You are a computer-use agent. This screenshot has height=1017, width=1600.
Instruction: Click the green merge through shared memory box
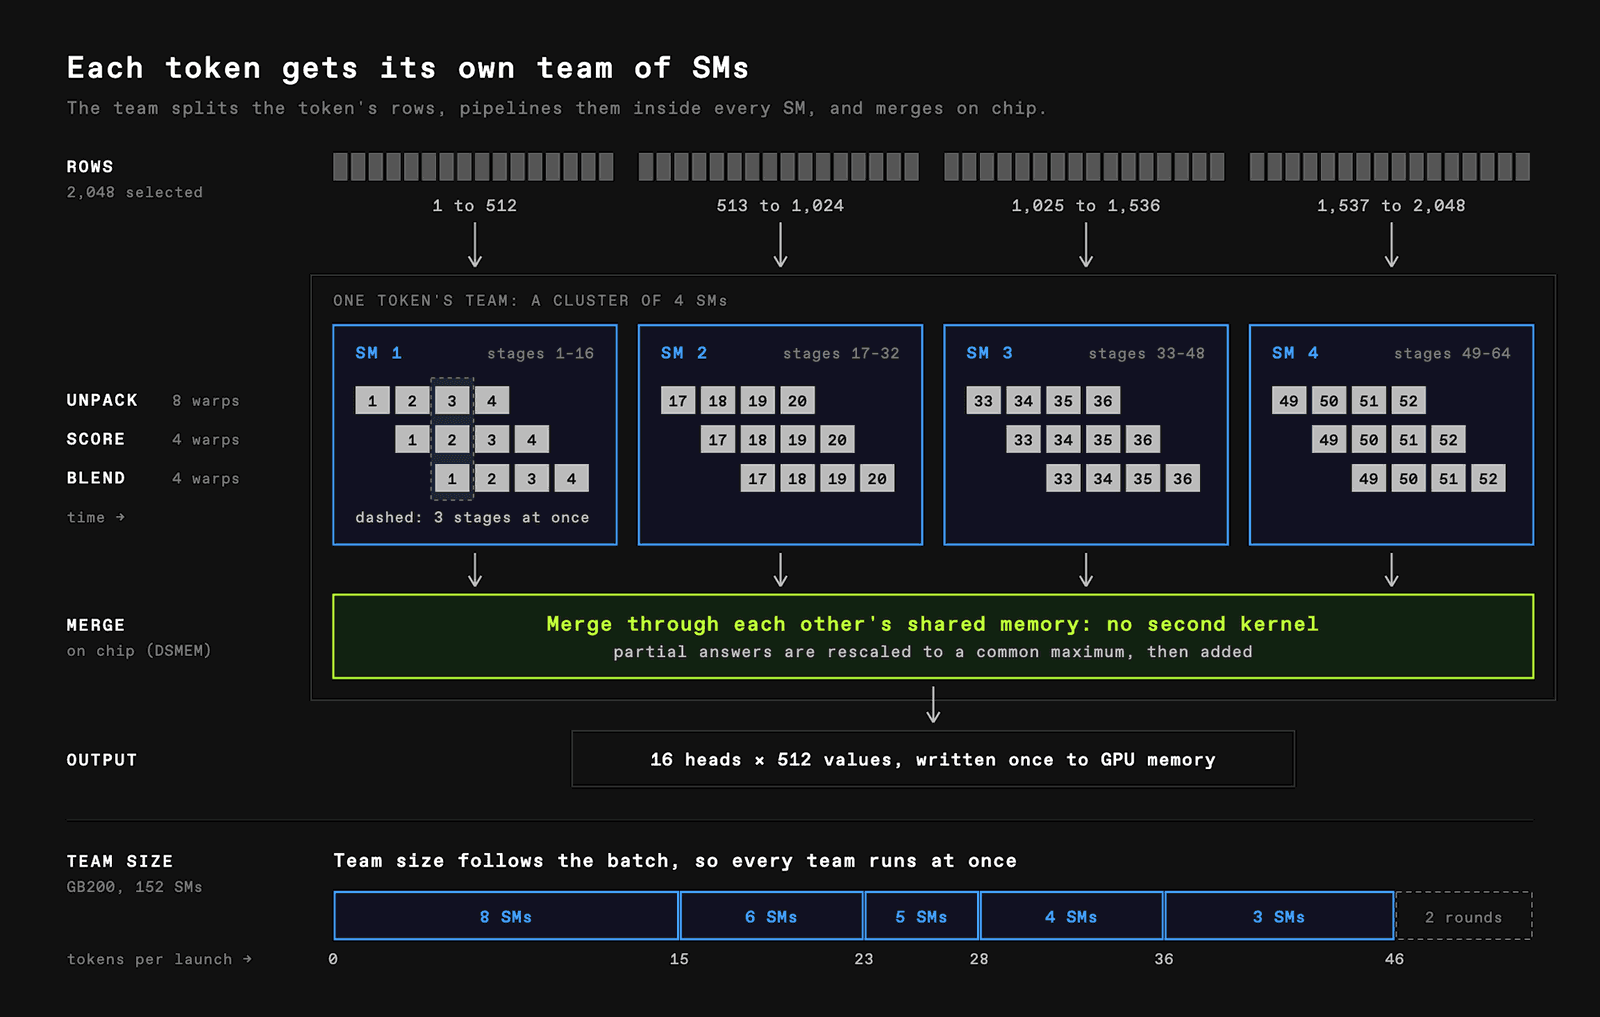point(933,636)
